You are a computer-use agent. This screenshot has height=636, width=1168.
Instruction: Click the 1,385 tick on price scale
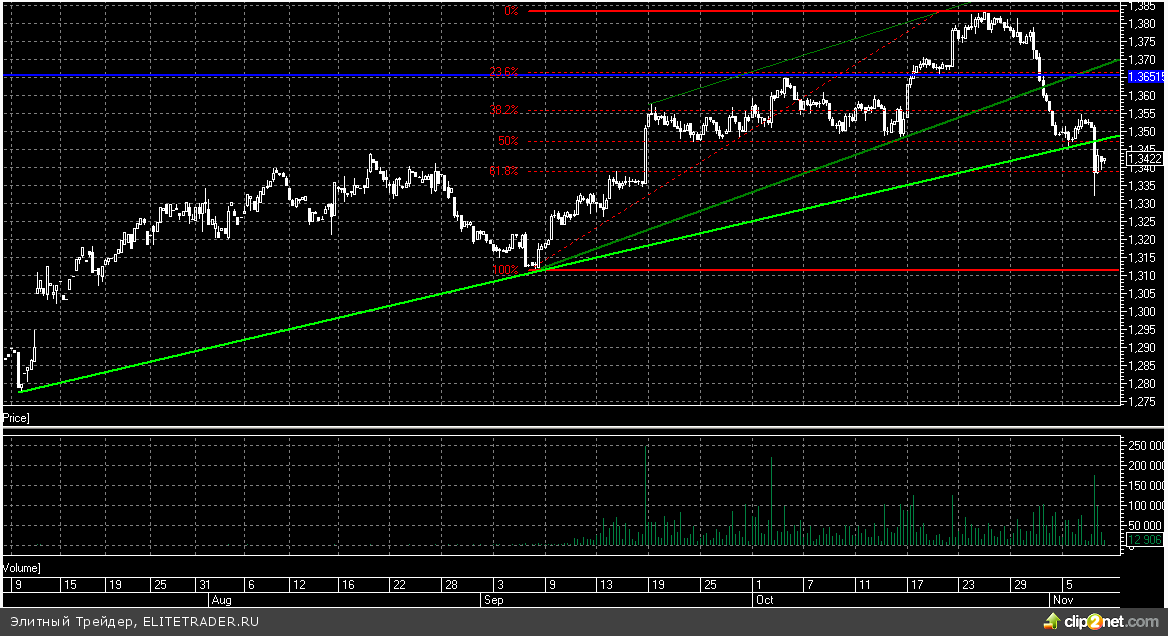tap(1144, 6)
